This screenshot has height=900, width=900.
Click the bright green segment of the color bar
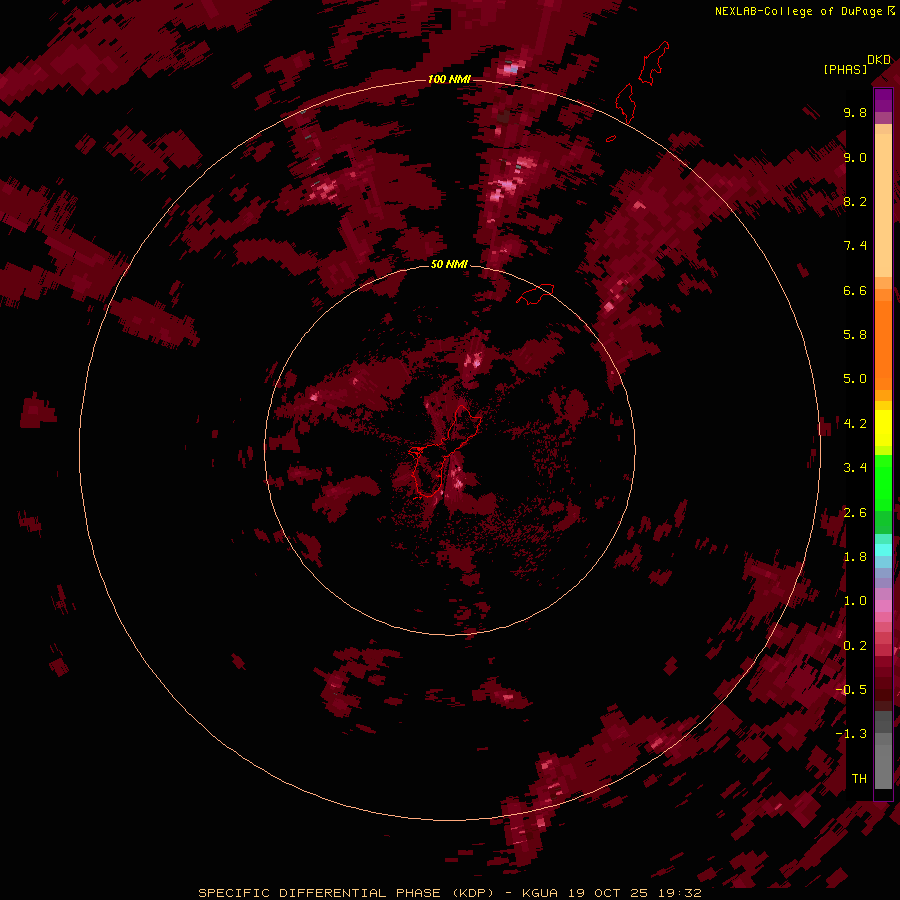[883, 482]
